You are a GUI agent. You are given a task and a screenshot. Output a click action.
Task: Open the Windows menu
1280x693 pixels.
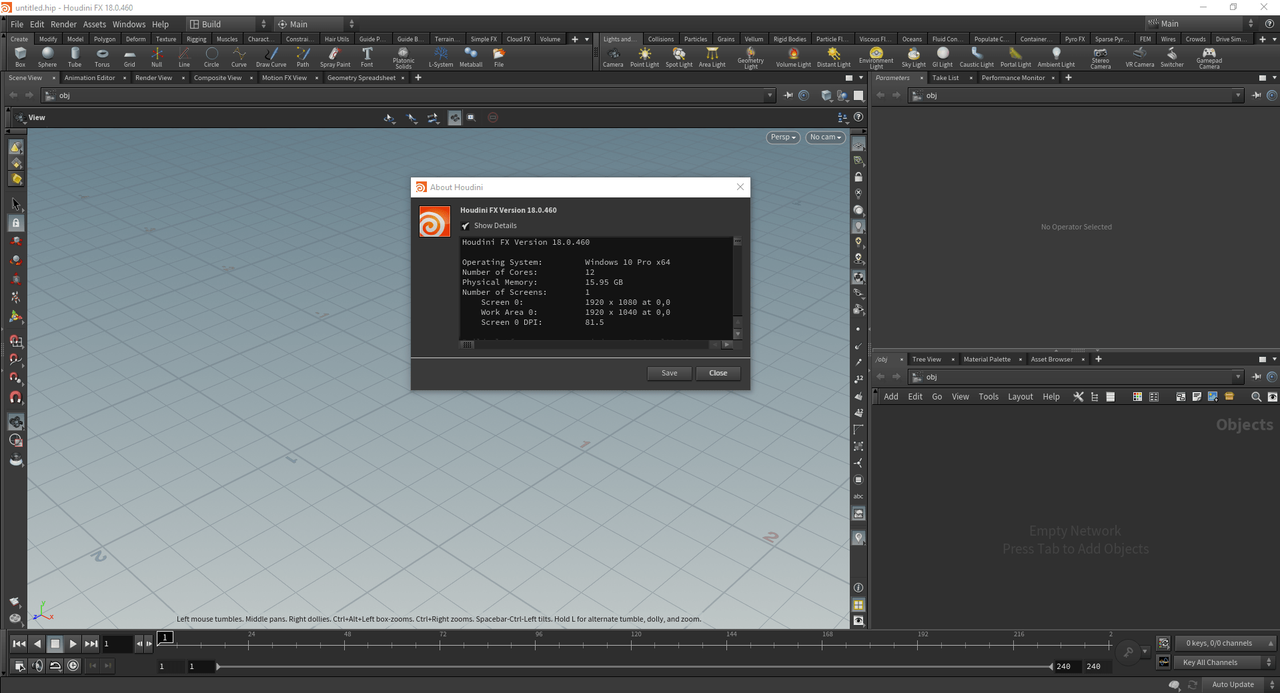(128, 24)
